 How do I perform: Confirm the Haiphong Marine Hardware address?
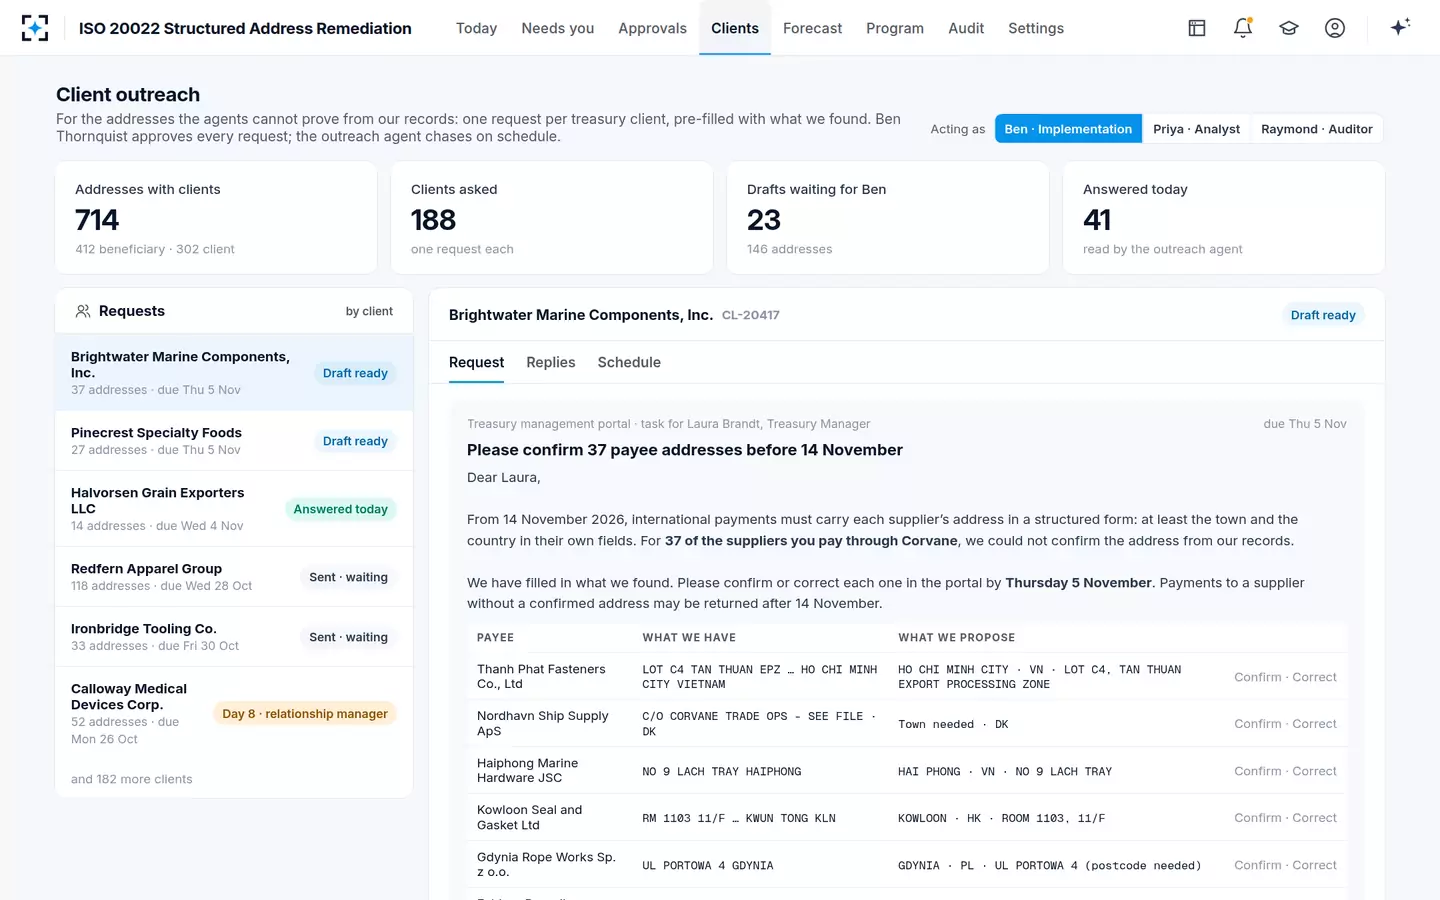(1257, 771)
